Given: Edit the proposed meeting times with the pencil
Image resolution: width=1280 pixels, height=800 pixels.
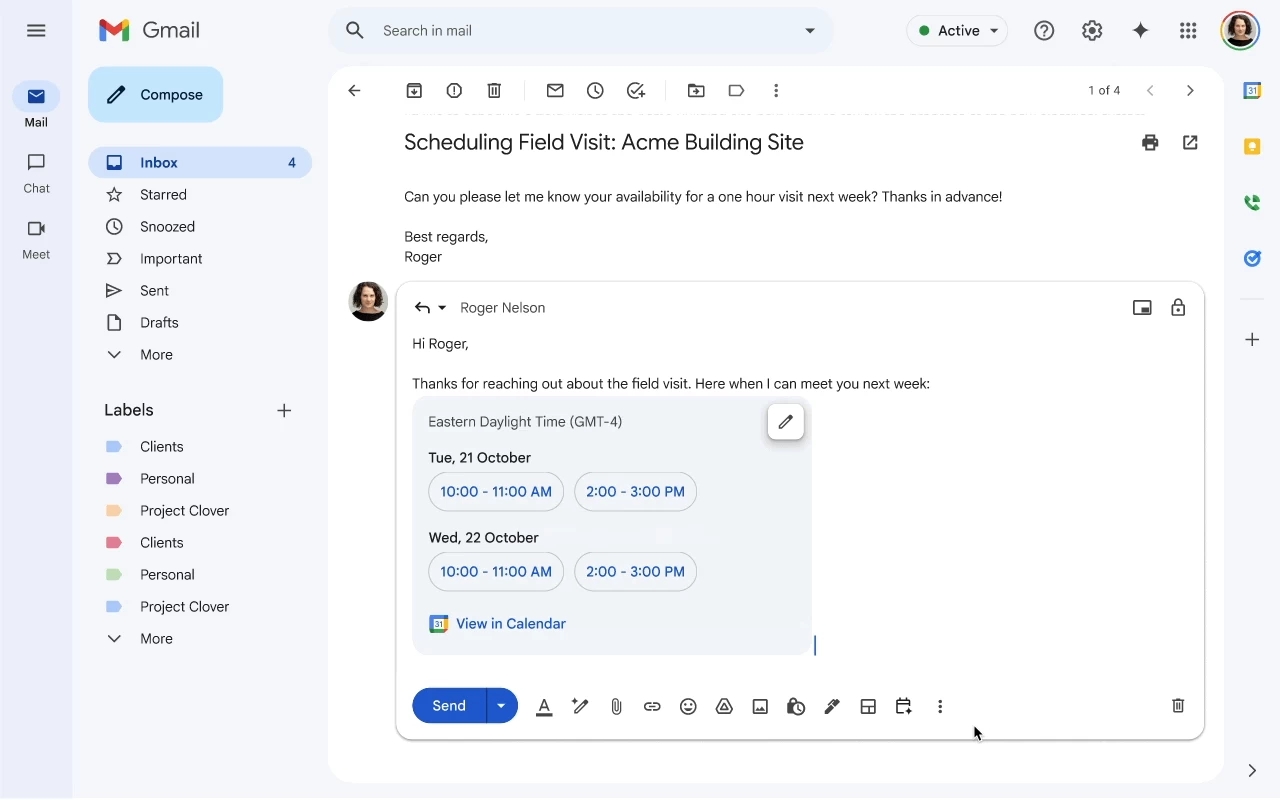Looking at the screenshot, I should [x=785, y=422].
